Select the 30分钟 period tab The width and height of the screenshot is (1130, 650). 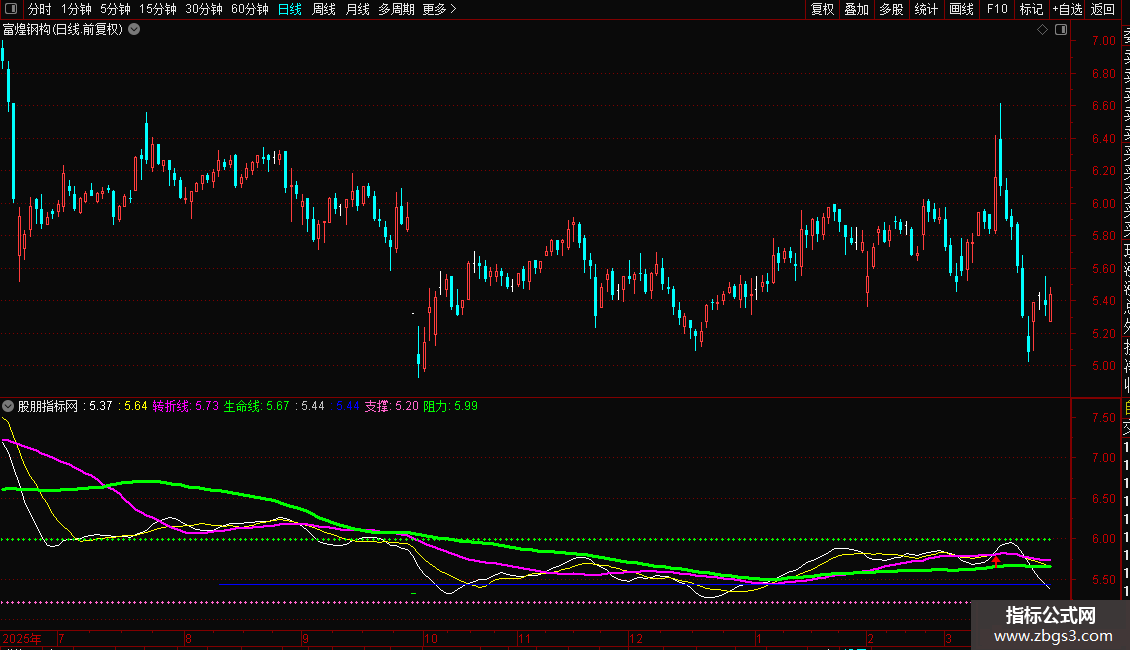coord(204,9)
